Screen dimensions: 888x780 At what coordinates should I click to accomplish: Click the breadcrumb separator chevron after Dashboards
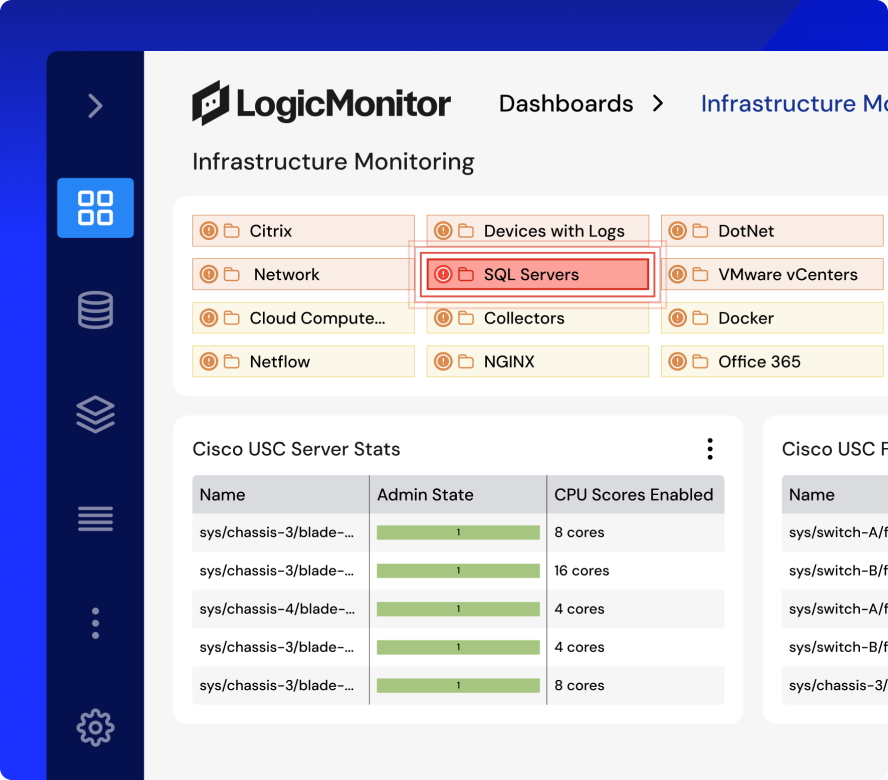point(658,104)
